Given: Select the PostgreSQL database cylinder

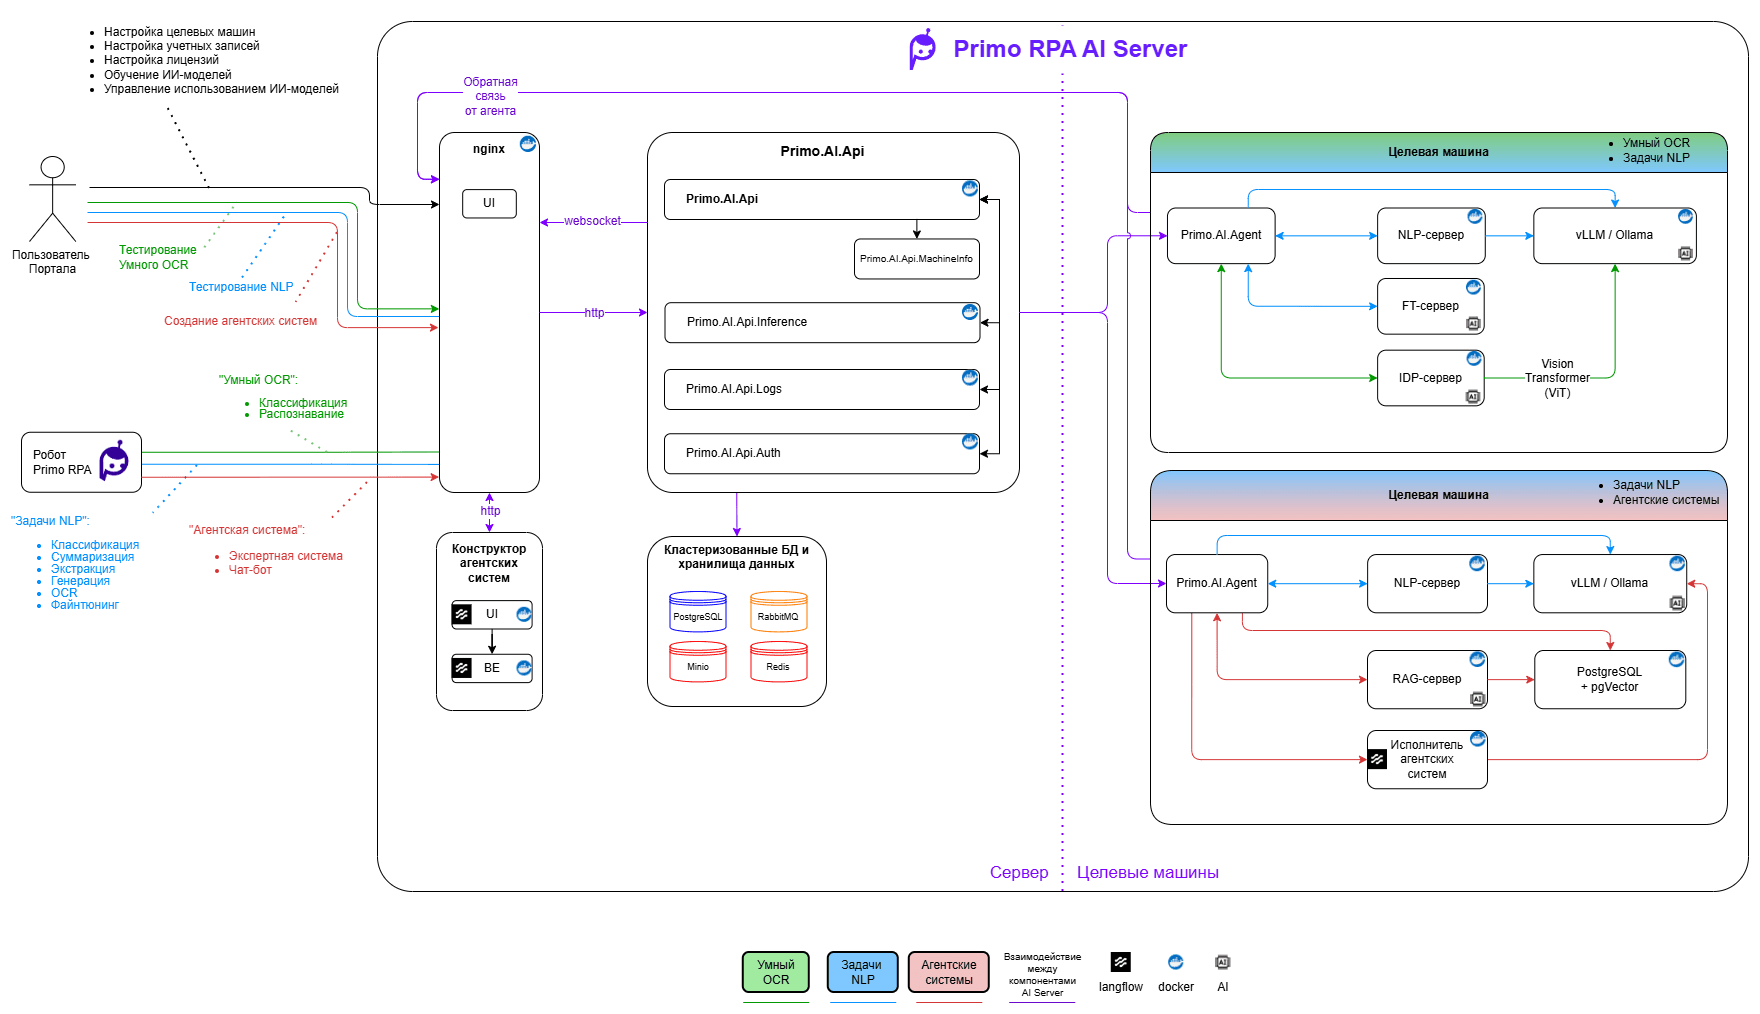Looking at the screenshot, I should [698, 612].
